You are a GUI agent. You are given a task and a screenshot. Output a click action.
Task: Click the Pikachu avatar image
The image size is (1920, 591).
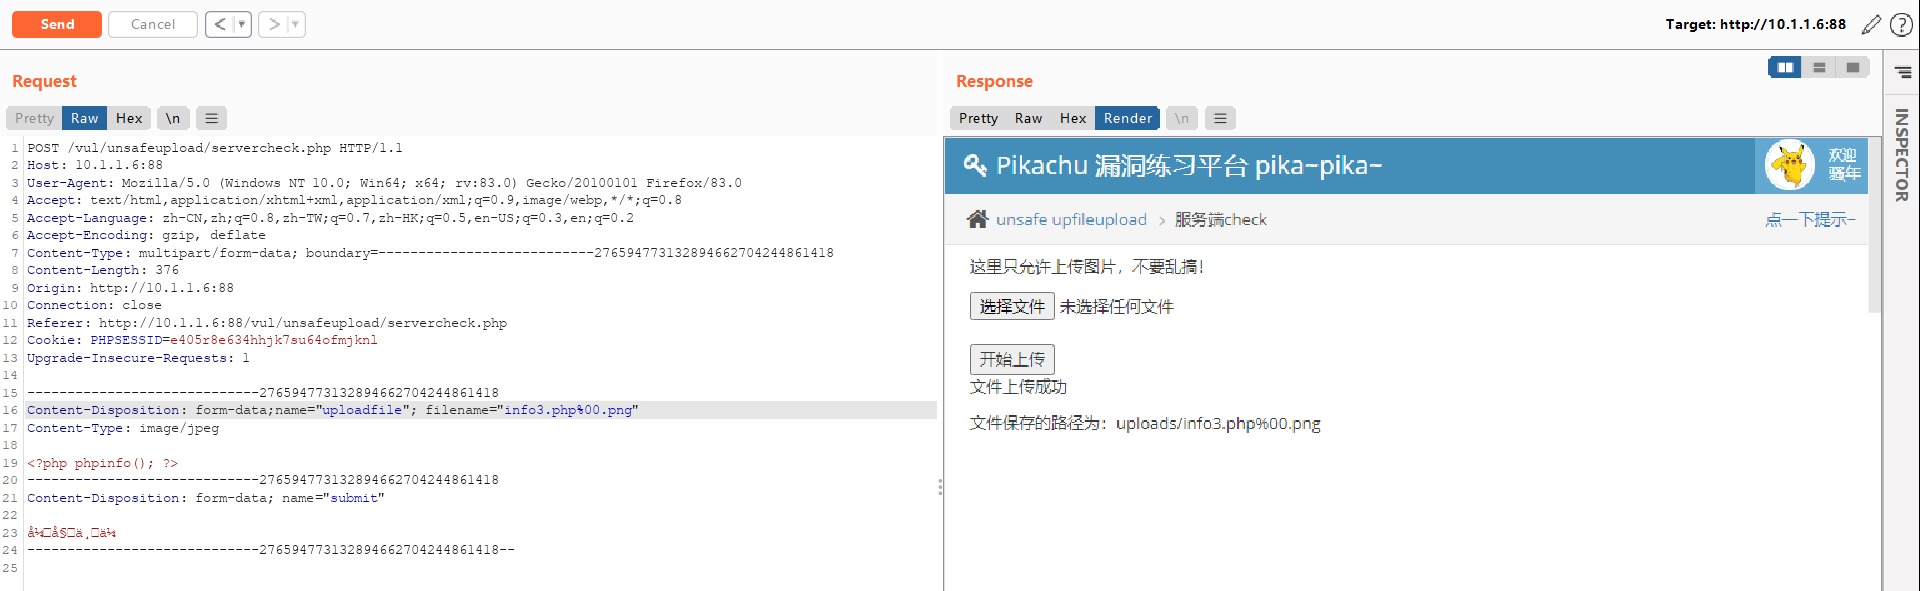tap(1790, 165)
